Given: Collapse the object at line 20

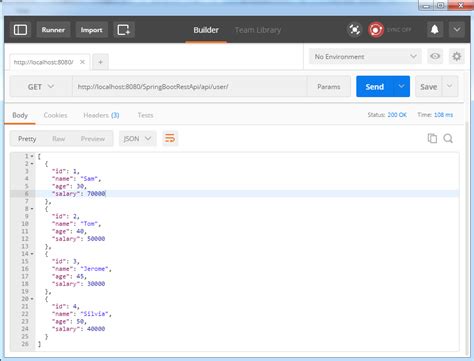Looking at the screenshot, I should (x=32, y=299).
